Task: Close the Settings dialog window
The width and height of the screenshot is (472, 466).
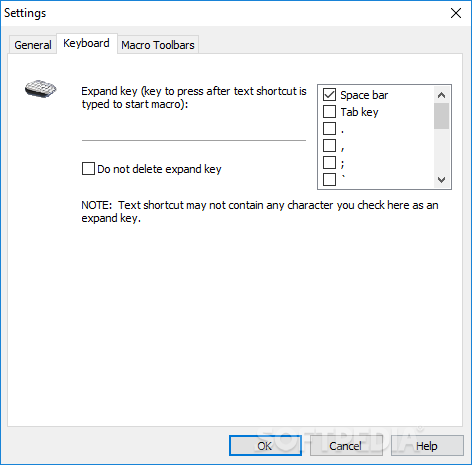Action: tap(456, 13)
